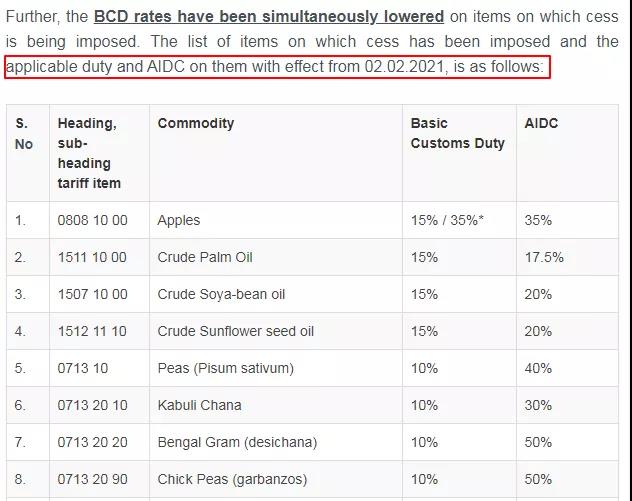Click the 'Basic Customs Duty' column header
The image size is (632, 501).
click(457, 133)
